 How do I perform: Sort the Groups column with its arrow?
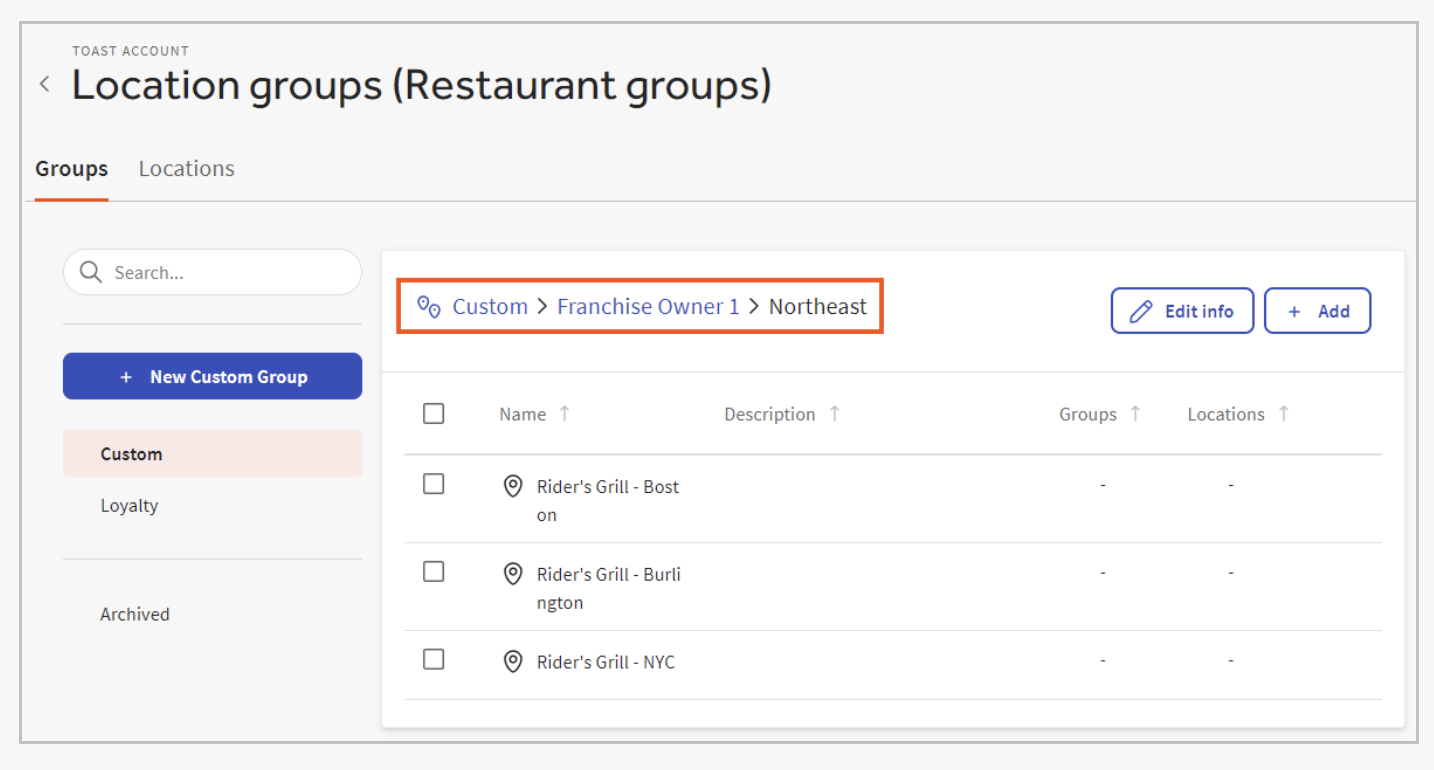pos(1135,414)
